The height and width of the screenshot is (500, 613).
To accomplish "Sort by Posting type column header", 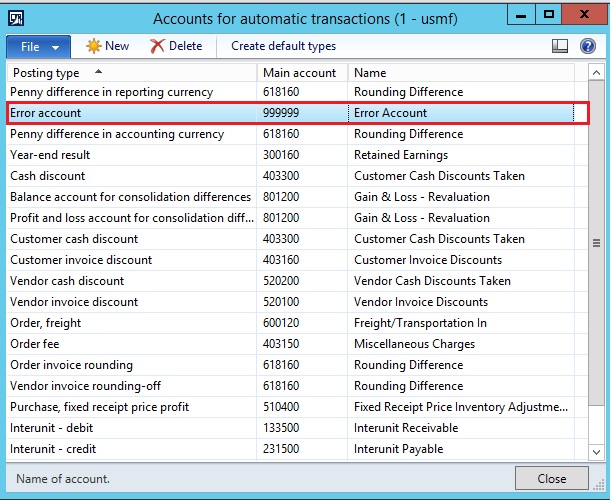I will click(130, 73).
